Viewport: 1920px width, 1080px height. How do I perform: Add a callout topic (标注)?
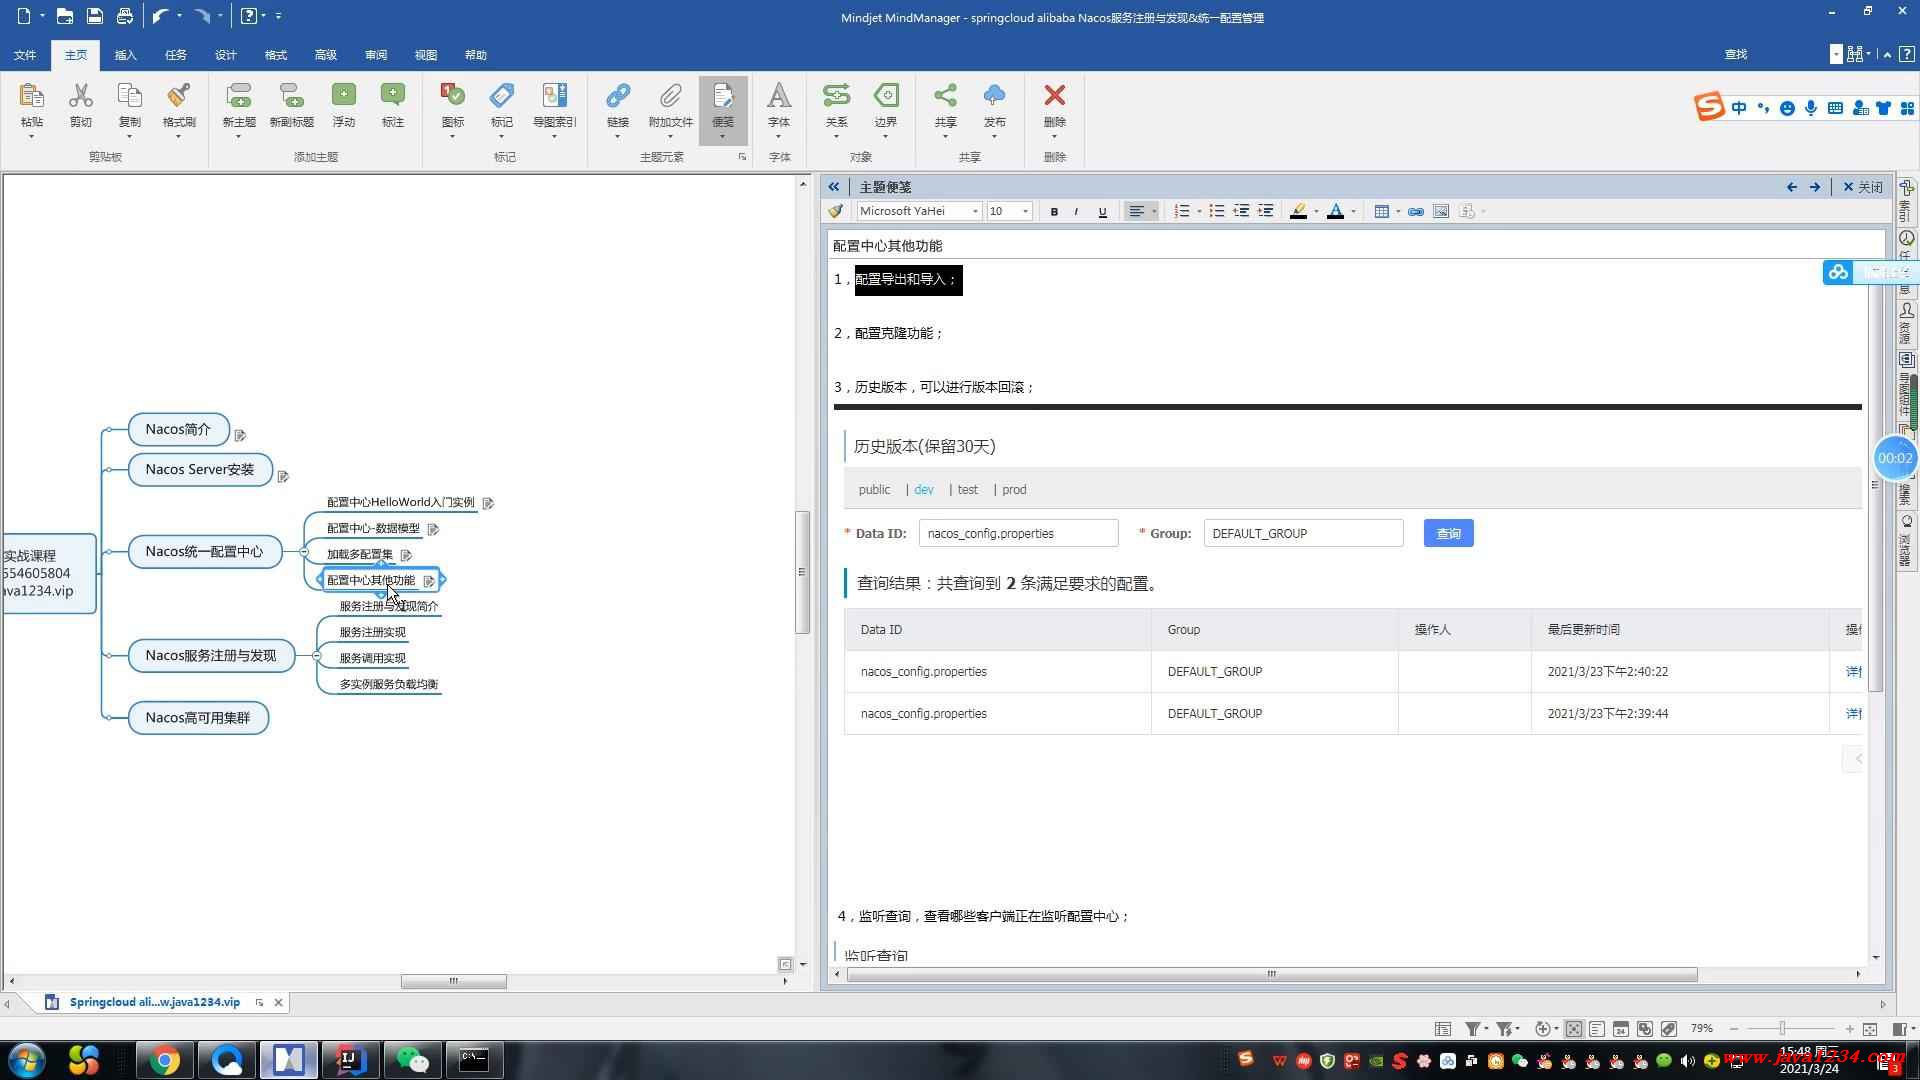[393, 106]
